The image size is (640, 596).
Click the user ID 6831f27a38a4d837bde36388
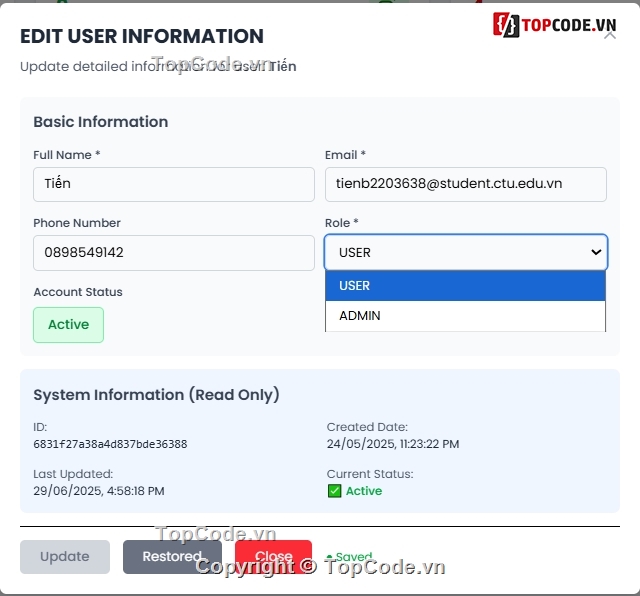click(x=110, y=444)
